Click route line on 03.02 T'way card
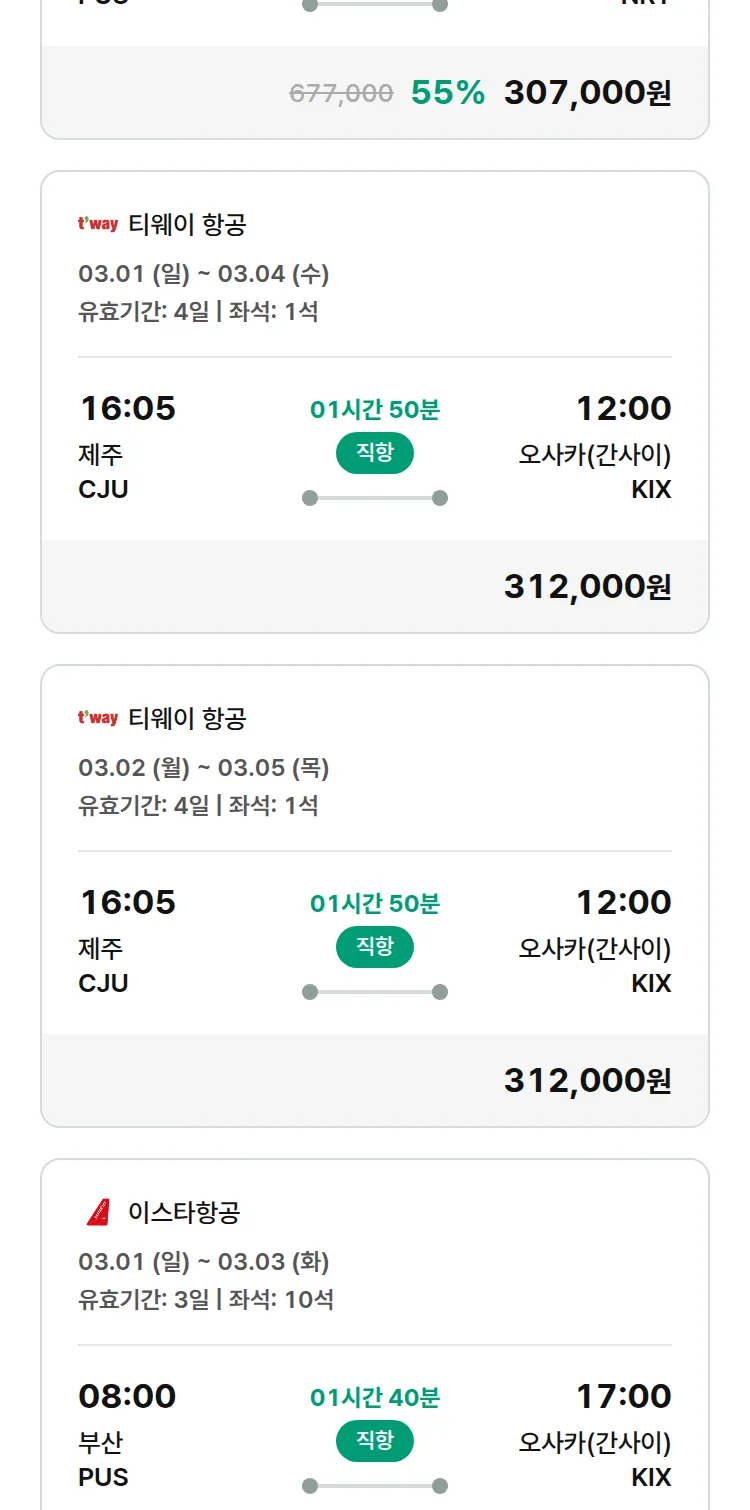This screenshot has width=750, height=1510. (x=375, y=992)
